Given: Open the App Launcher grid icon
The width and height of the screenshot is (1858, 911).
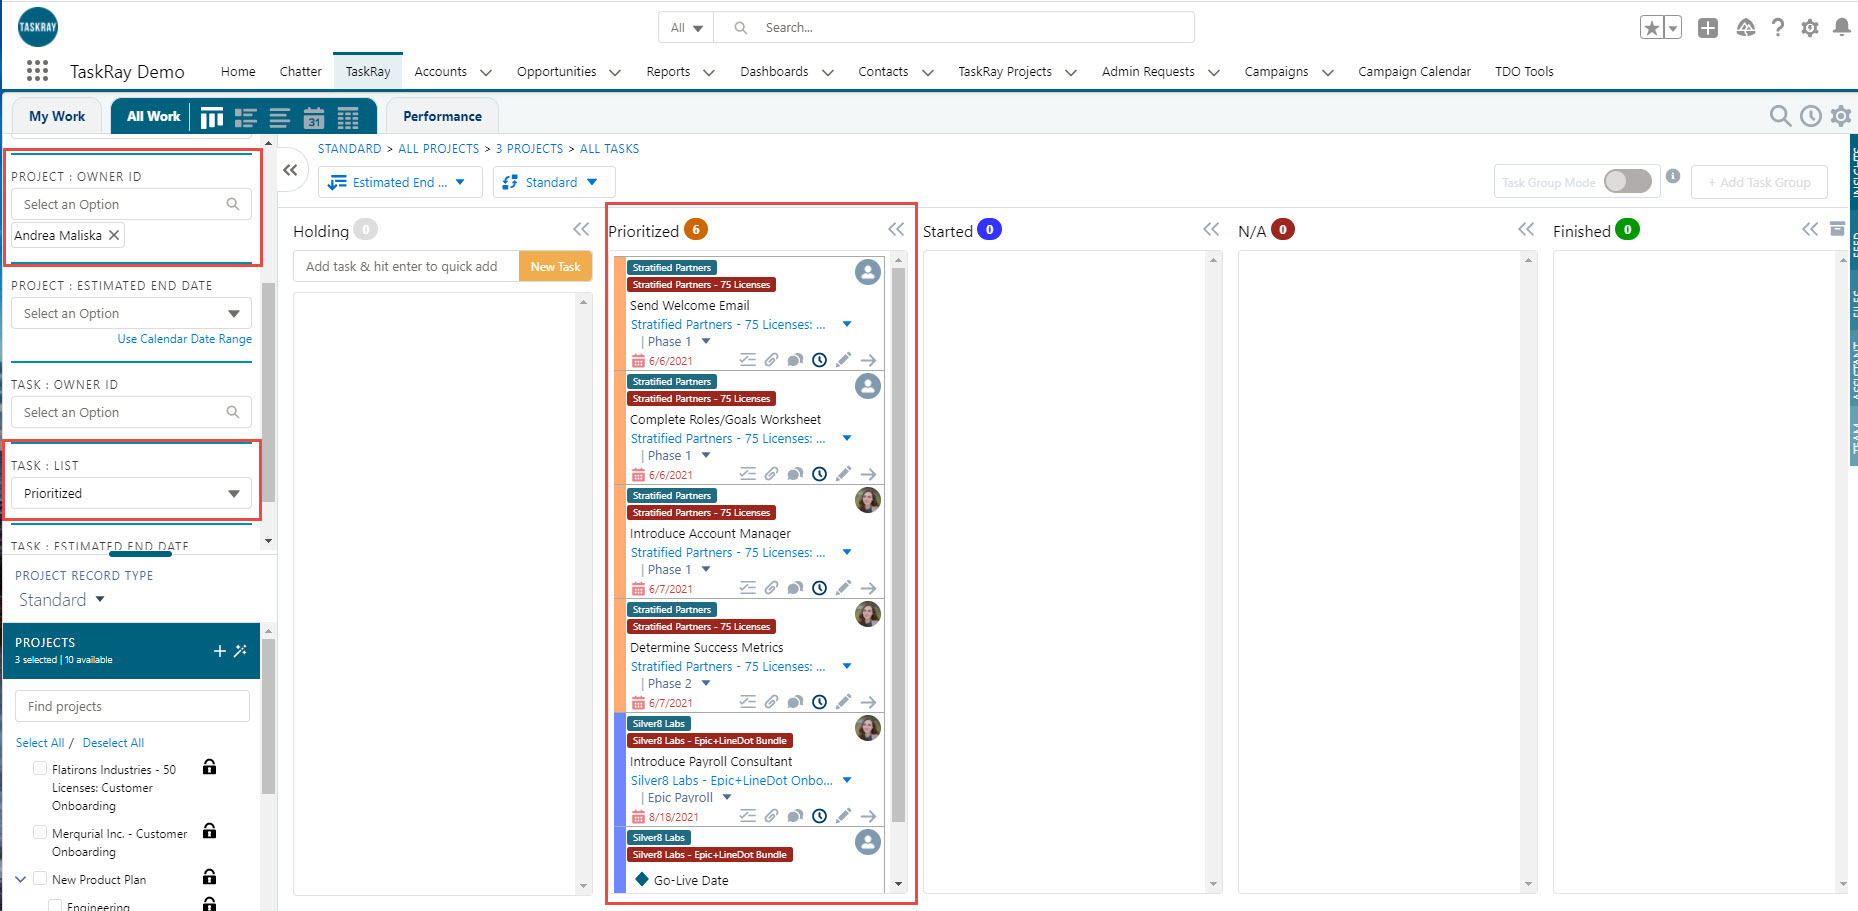Looking at the screenshot, I should [37, 70].
